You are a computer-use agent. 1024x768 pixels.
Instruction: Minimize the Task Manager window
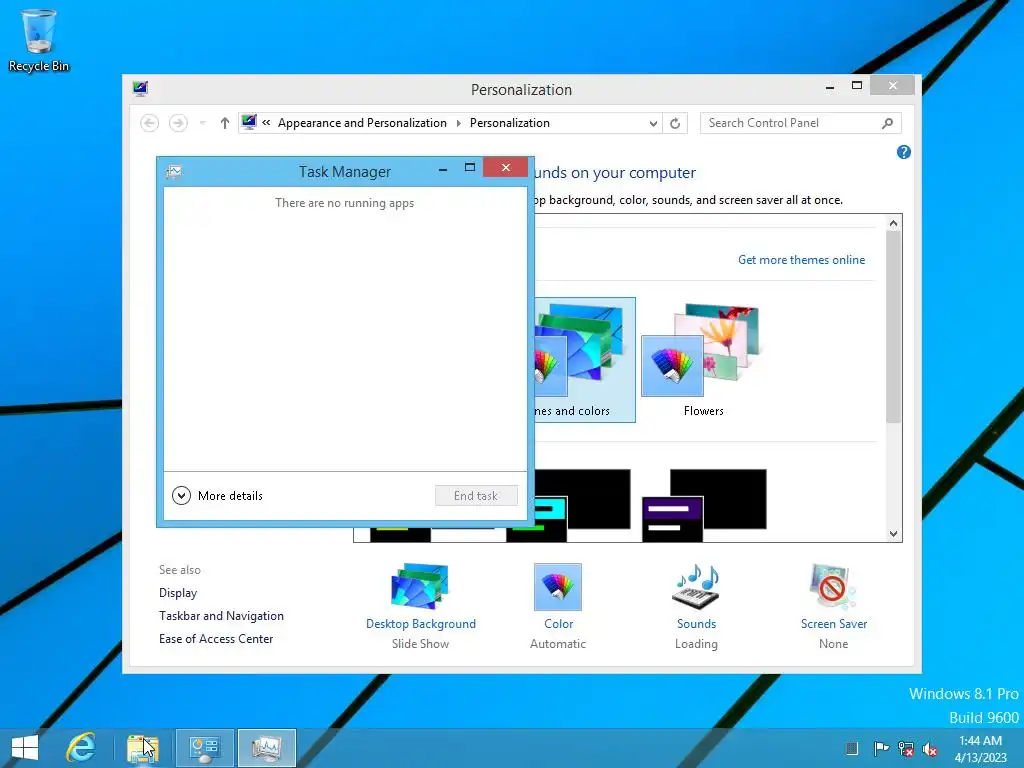click(x=443, y=169)
